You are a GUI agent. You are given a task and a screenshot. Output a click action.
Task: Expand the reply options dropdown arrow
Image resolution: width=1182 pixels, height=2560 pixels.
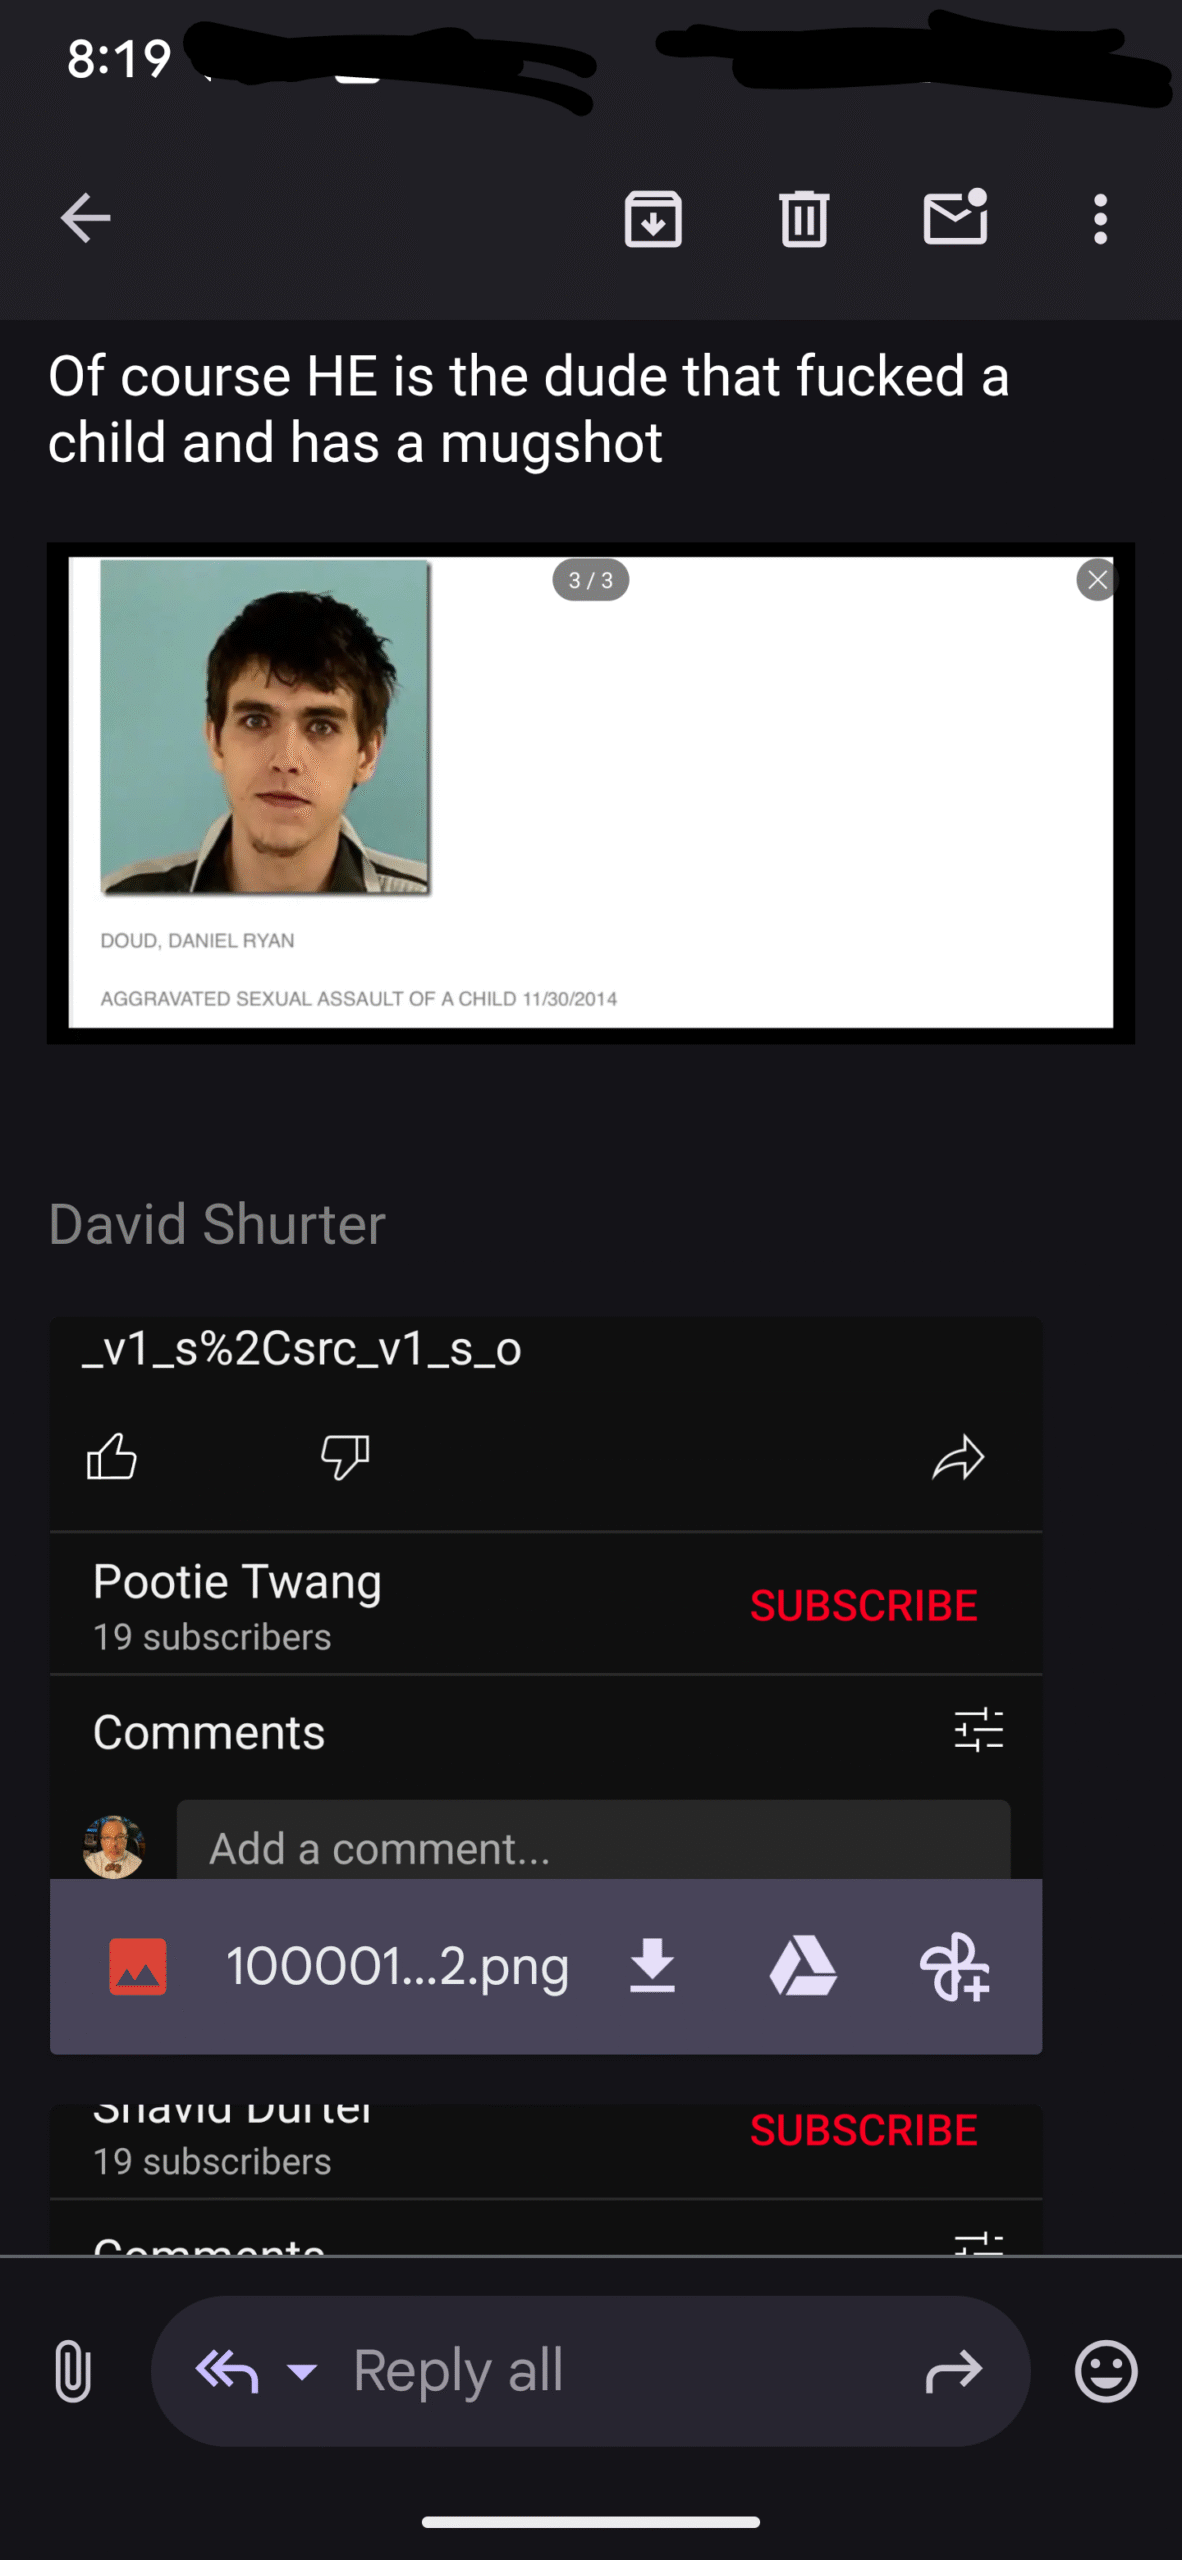pos(302,2371)
